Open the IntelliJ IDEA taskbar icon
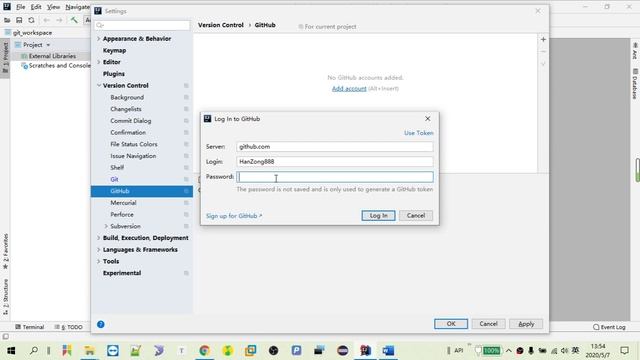 [365, 351]
